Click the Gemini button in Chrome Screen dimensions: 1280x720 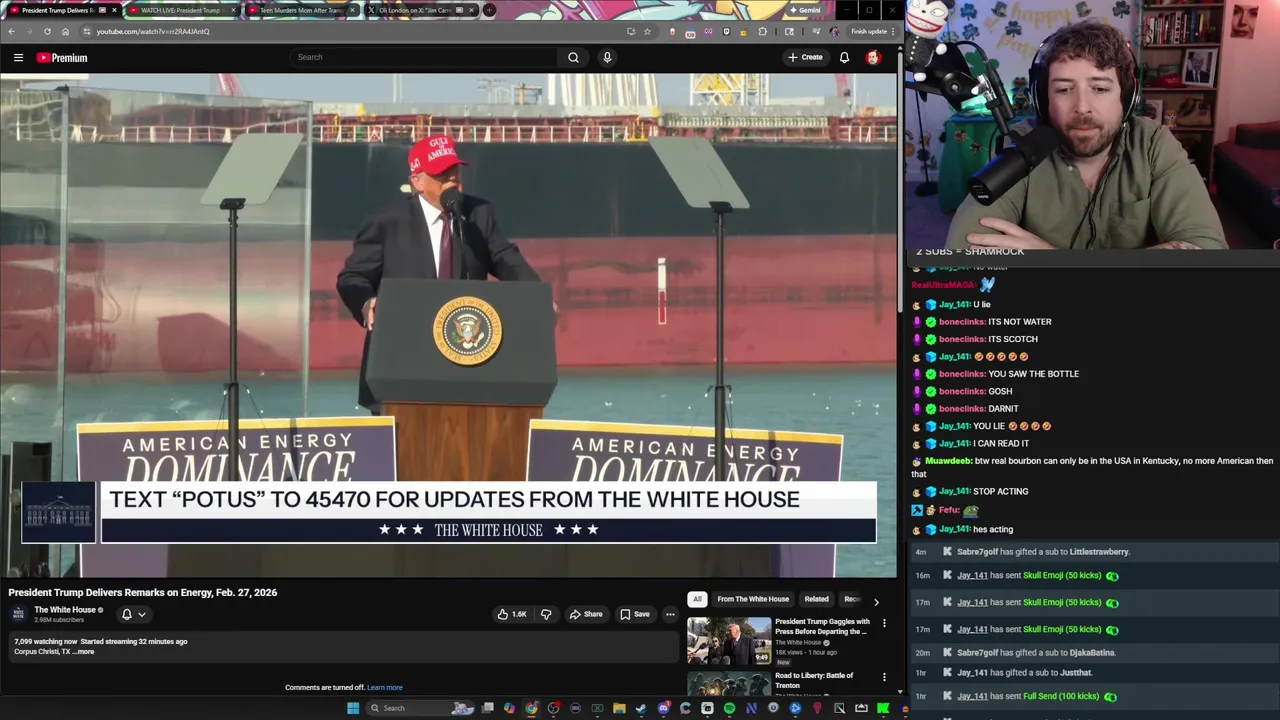[804, 10]
